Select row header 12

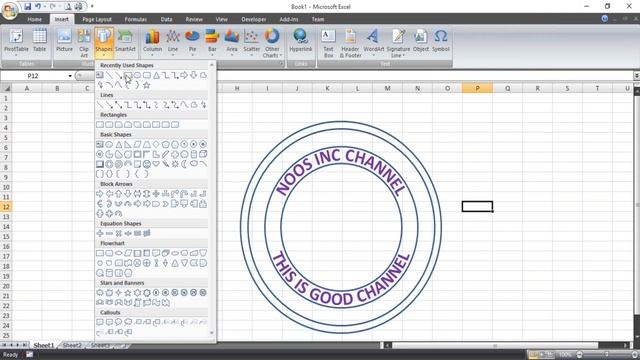tap(6, 207)
